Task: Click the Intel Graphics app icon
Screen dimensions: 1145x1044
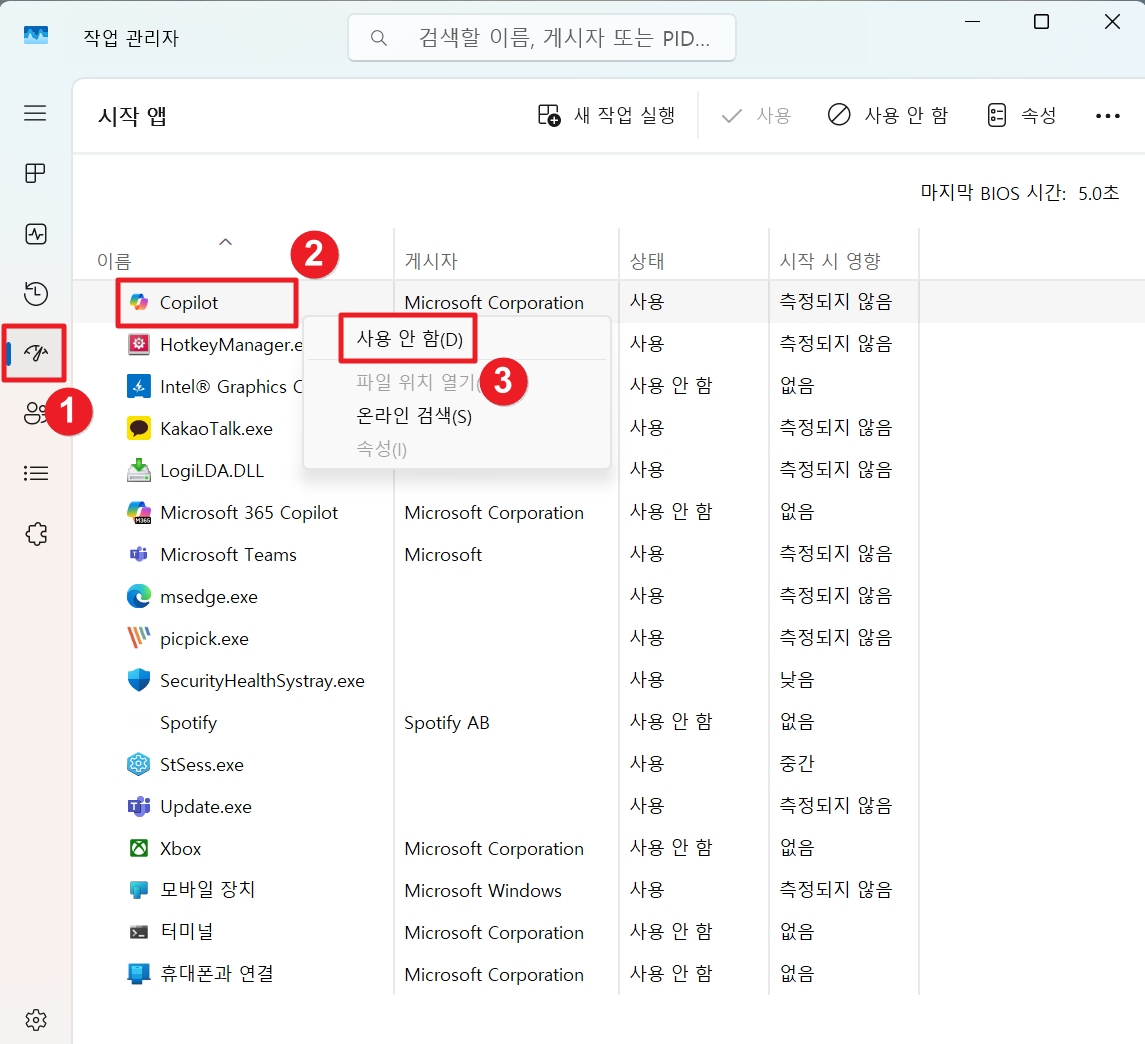Action: [x=139, y=386]
